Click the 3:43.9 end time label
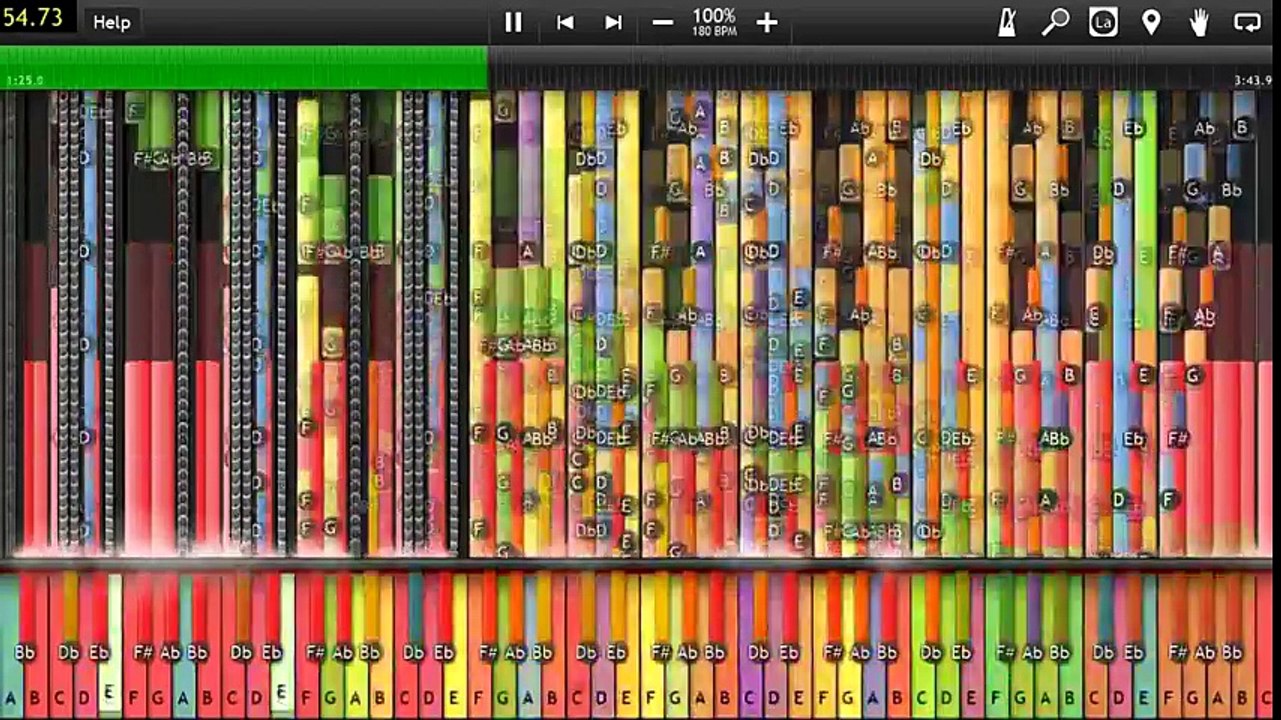This screenshot has height=720, width=1281. [x=1253, y=80]
